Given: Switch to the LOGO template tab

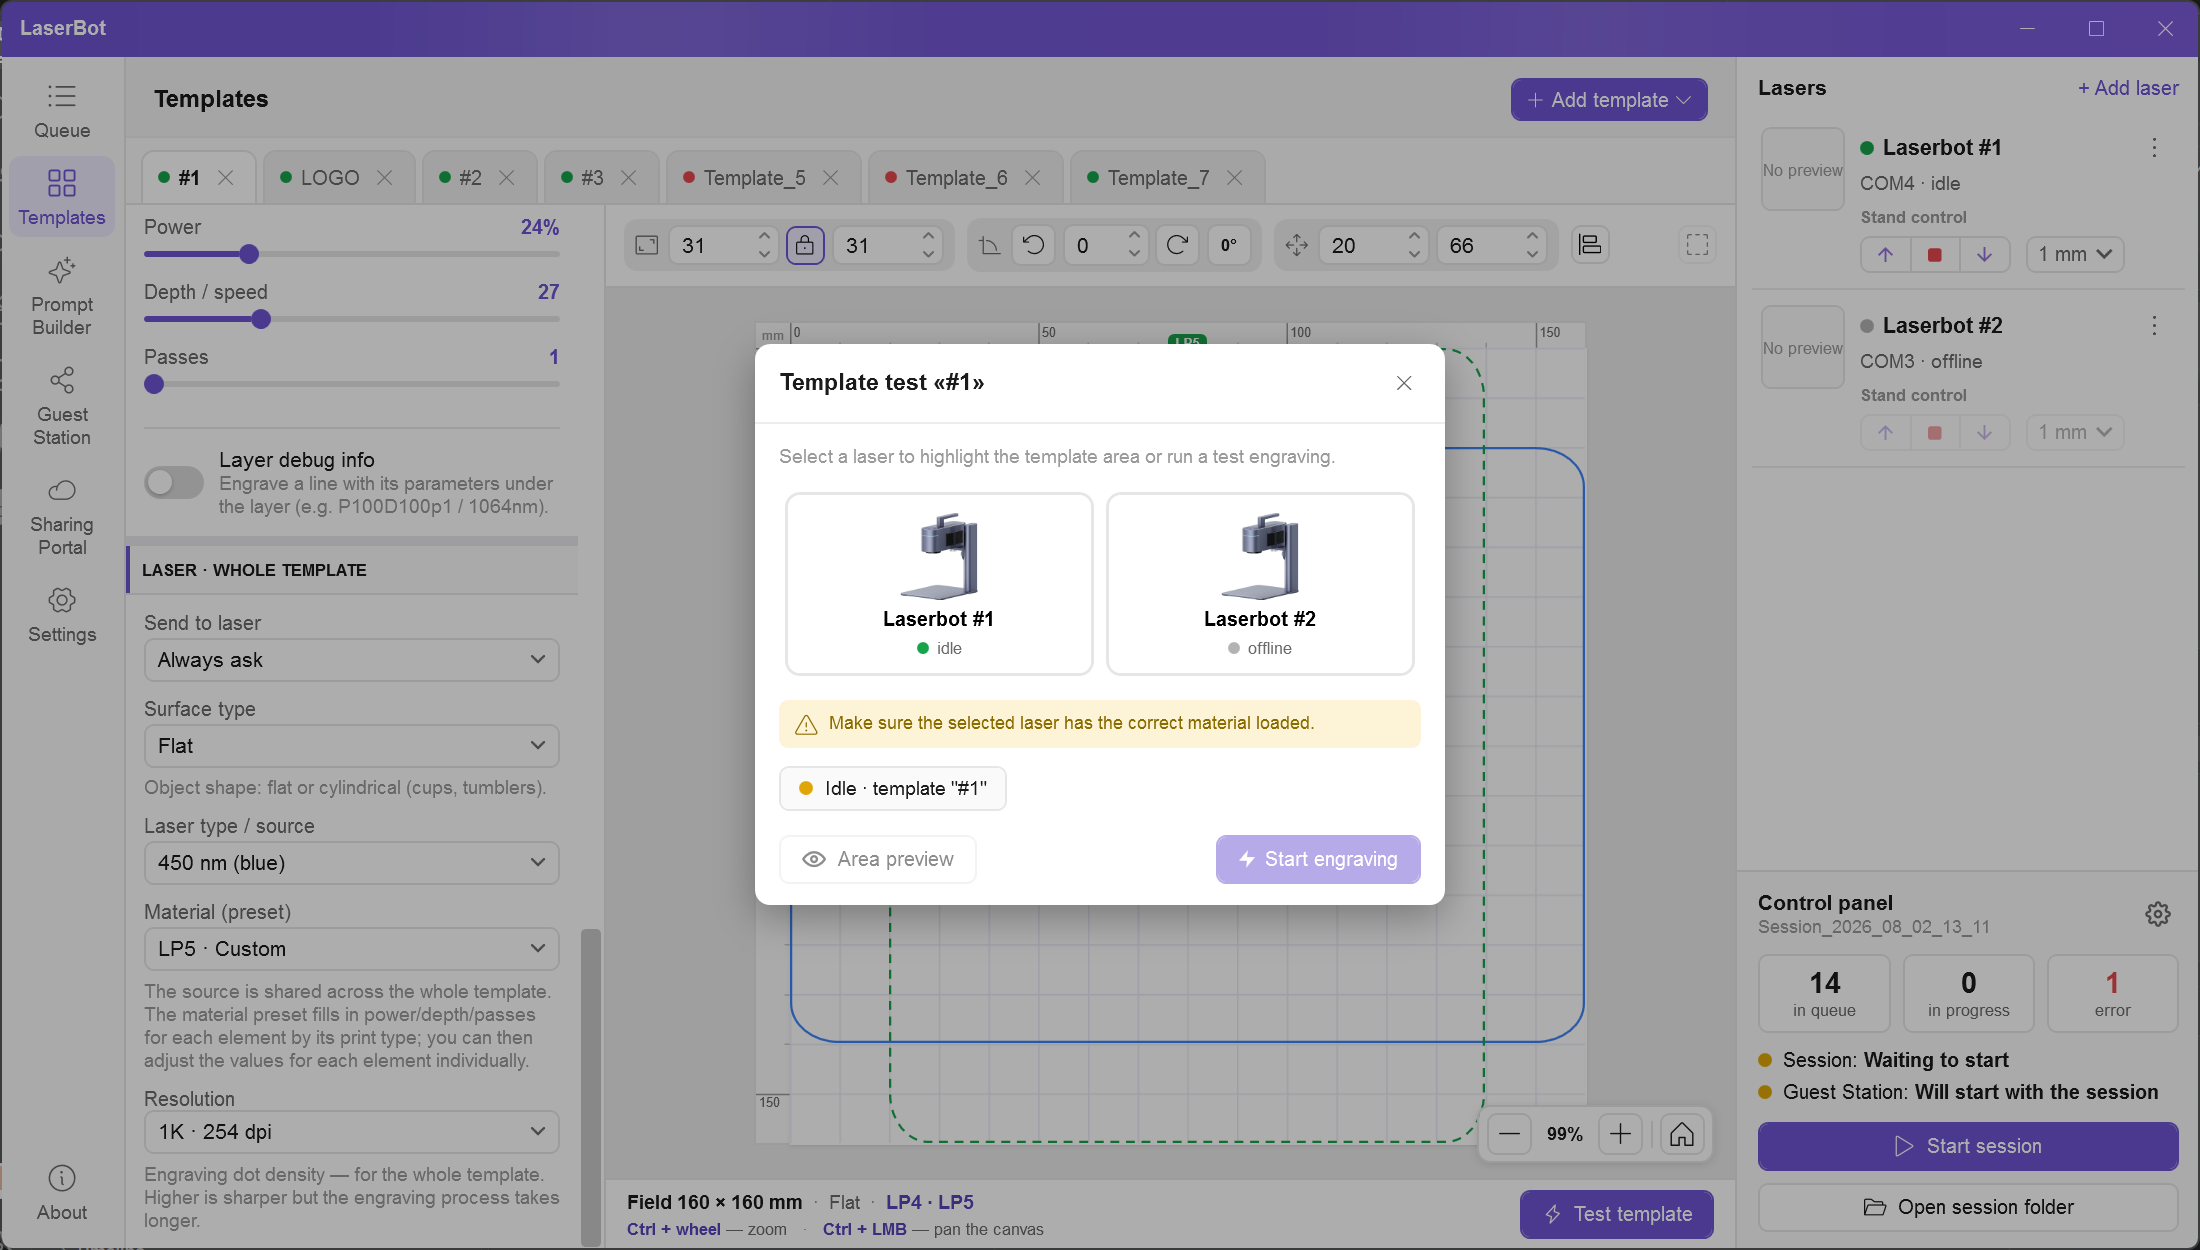Looking at the screenshot, I should 338,178.
